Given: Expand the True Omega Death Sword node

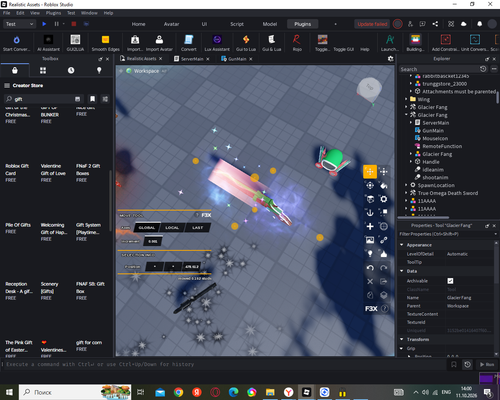Looking at the screenshot, I should (x=406, y=193).
